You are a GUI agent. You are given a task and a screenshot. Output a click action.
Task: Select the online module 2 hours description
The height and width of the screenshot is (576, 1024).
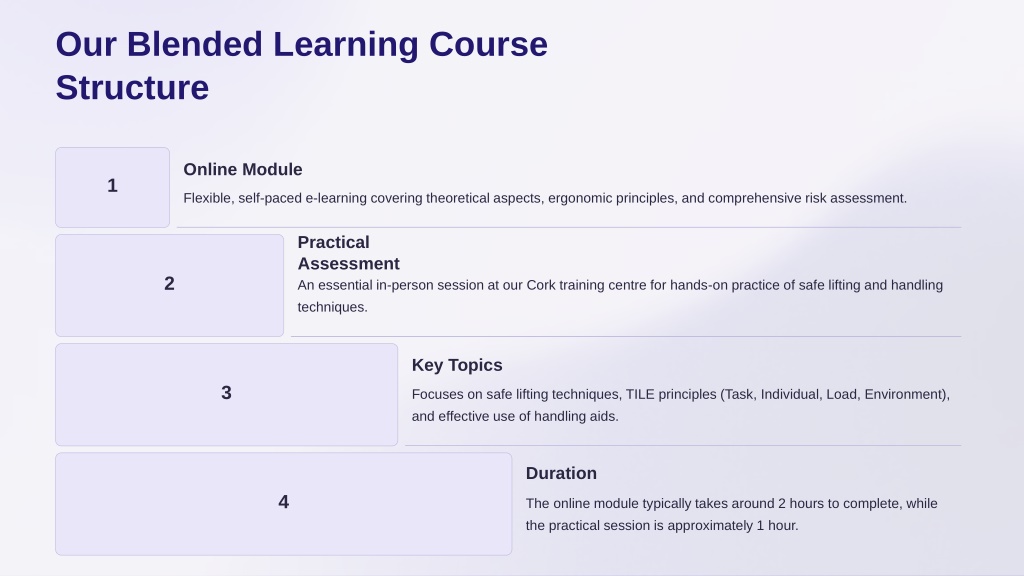pos(731,514)
